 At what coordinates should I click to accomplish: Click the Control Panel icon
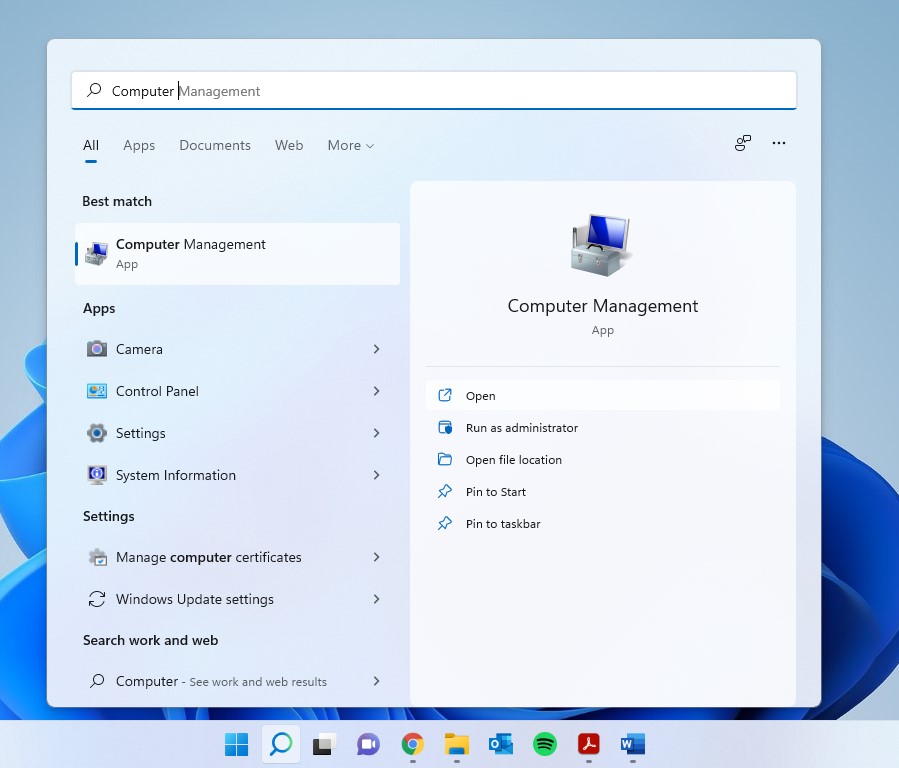[97, 391]
